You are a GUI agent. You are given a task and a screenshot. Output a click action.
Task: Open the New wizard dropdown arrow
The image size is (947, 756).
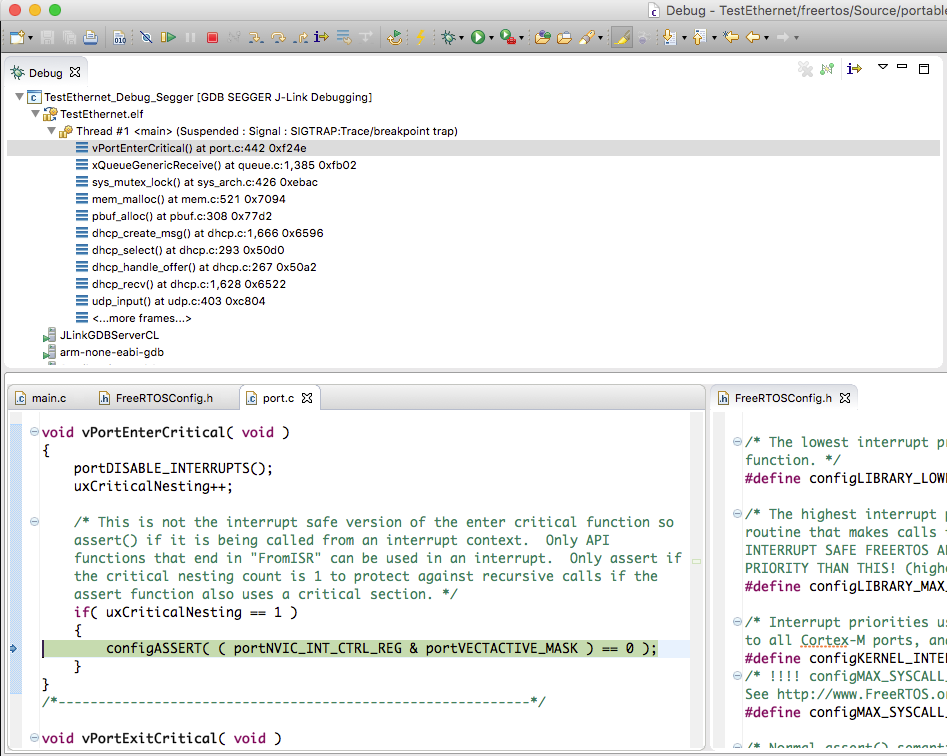pos(30,38)
